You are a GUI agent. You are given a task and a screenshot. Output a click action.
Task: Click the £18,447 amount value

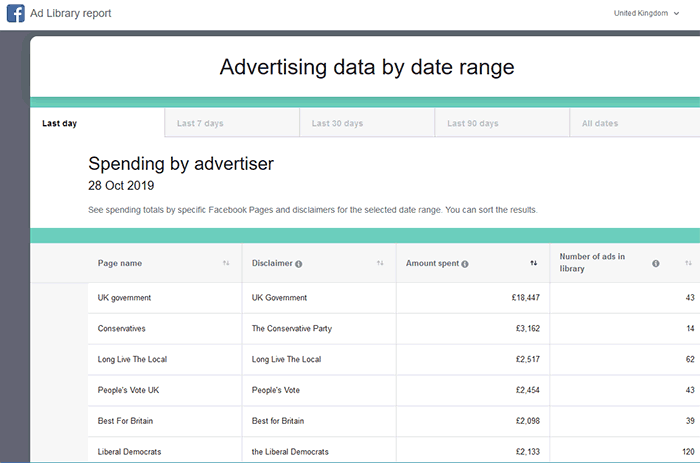click(525, 298)
